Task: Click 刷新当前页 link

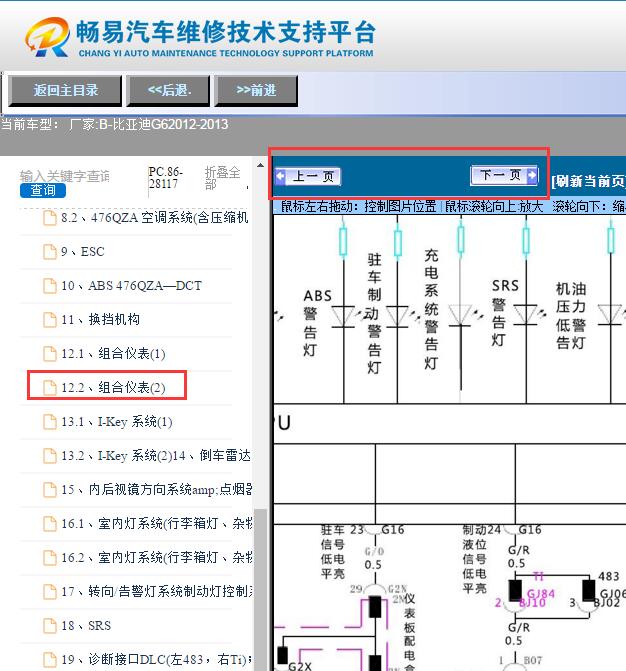Action: [588, 181]
